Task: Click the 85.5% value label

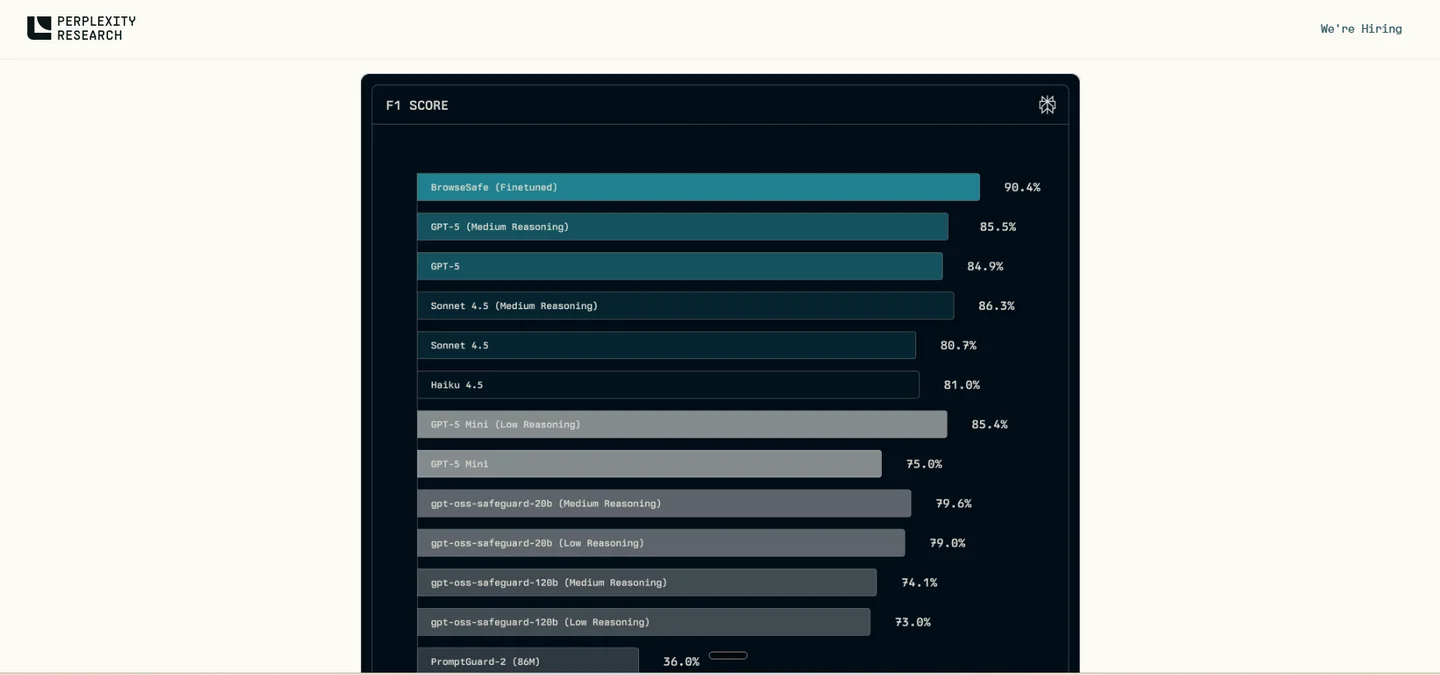Action: tap(998, 227)
